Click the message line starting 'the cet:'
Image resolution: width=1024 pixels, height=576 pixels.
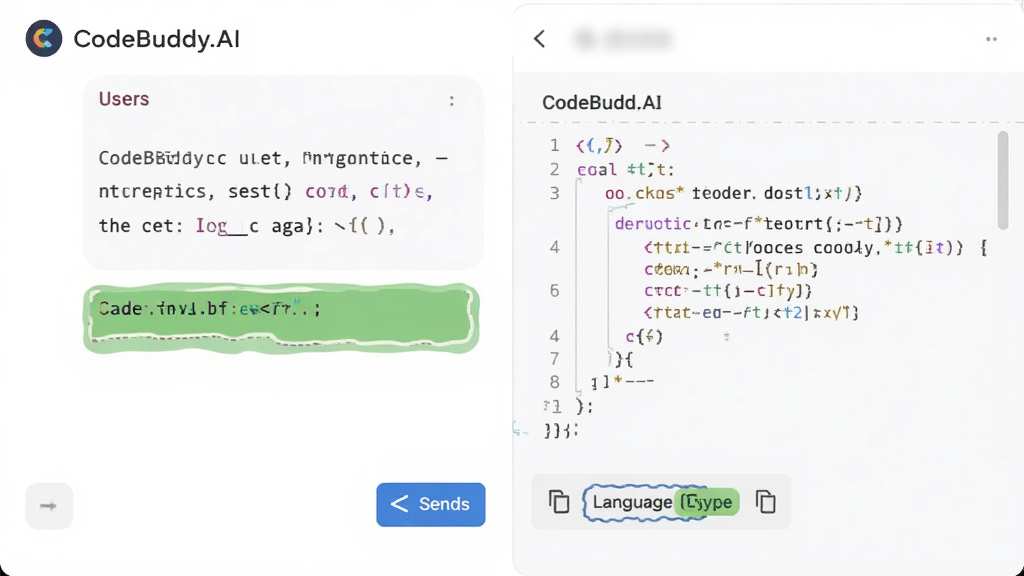click(x=247, y=226)
